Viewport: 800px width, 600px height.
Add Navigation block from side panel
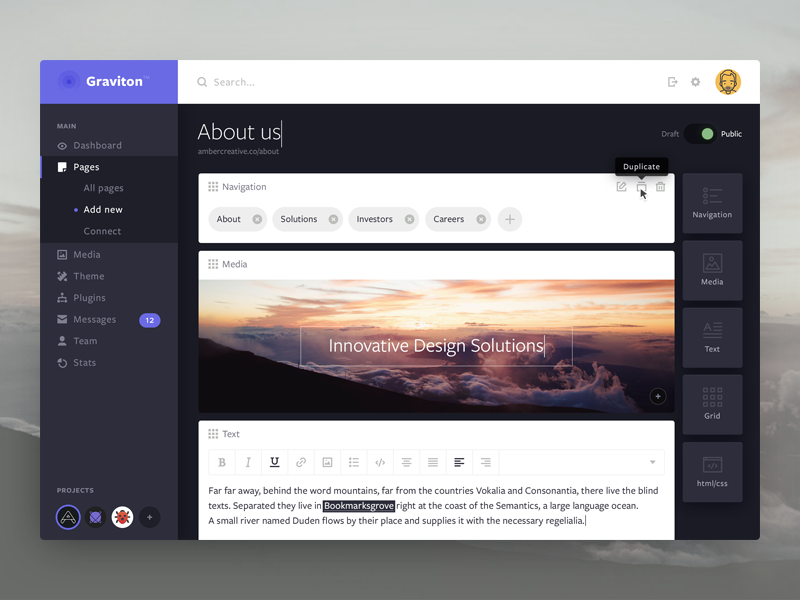712,203
